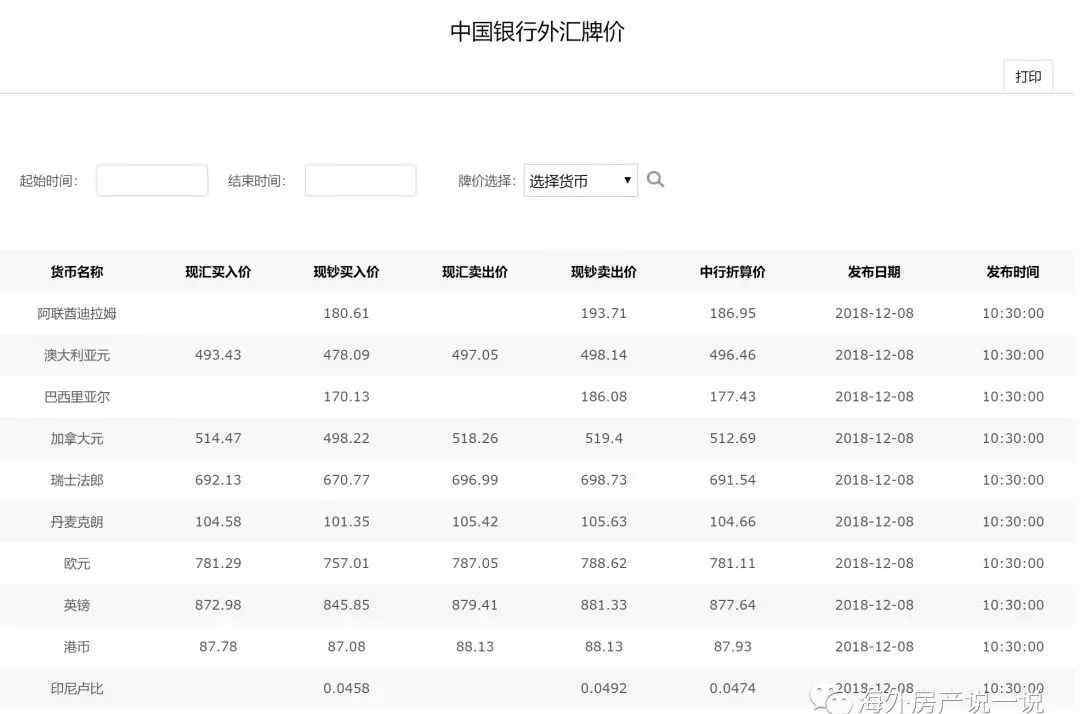Click the 881.33 cash selling value
The height and width of the screenshot is (714, 1080).
pos(603,605)
